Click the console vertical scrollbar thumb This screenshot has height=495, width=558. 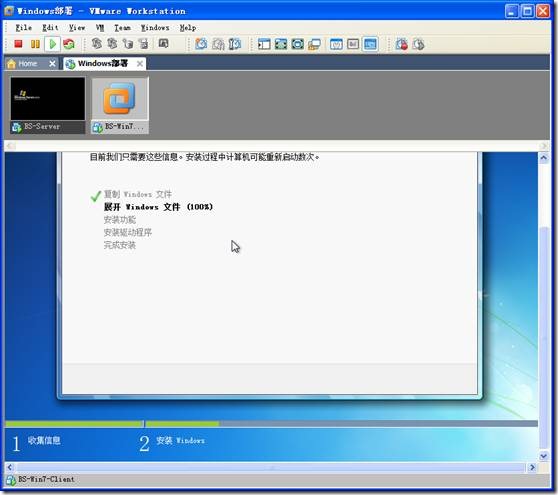tap(543, 338)
